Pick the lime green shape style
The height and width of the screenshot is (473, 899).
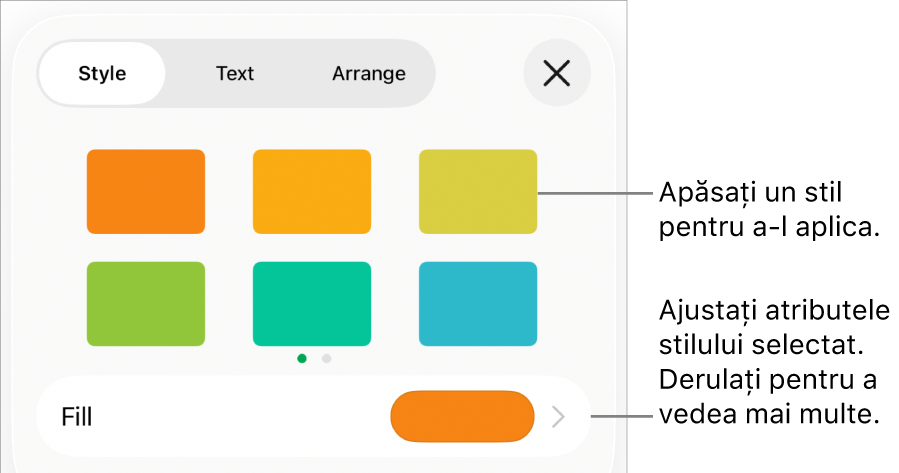coord(146,304)
